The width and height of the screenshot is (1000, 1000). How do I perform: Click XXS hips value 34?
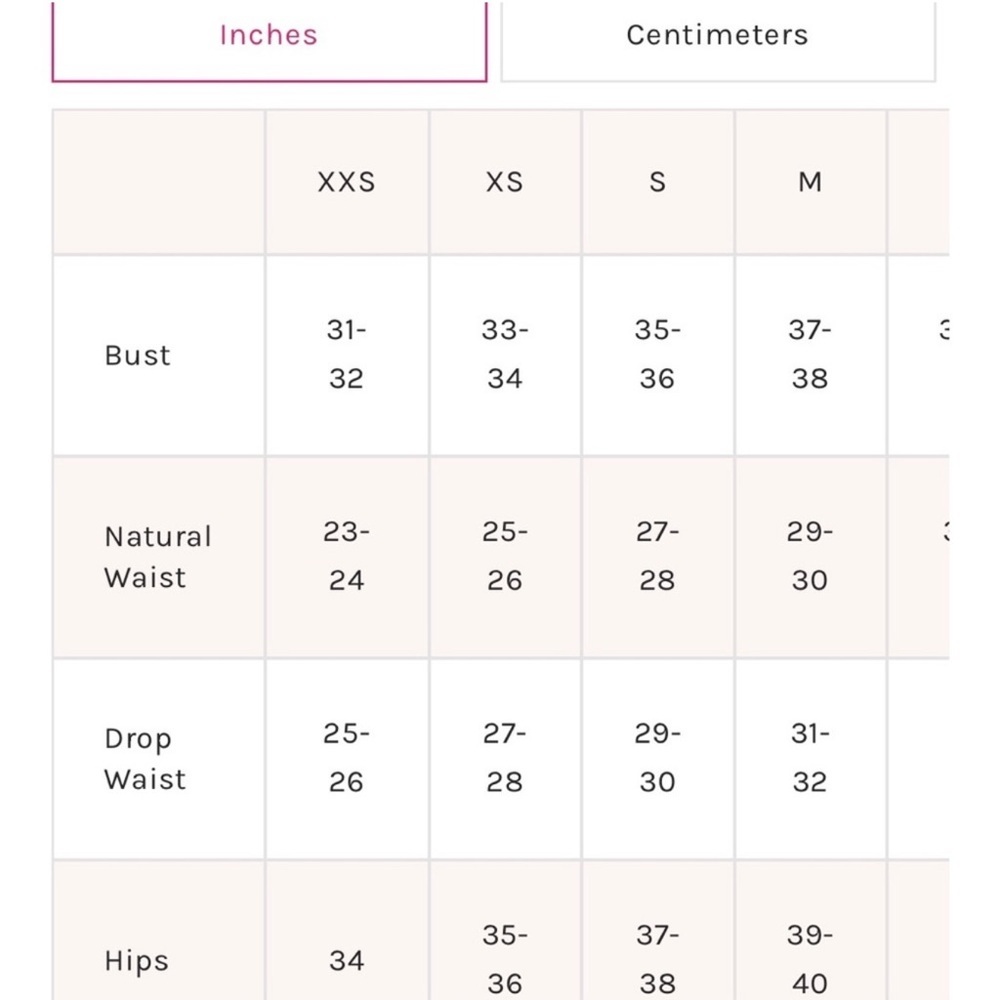coord(347,960)
